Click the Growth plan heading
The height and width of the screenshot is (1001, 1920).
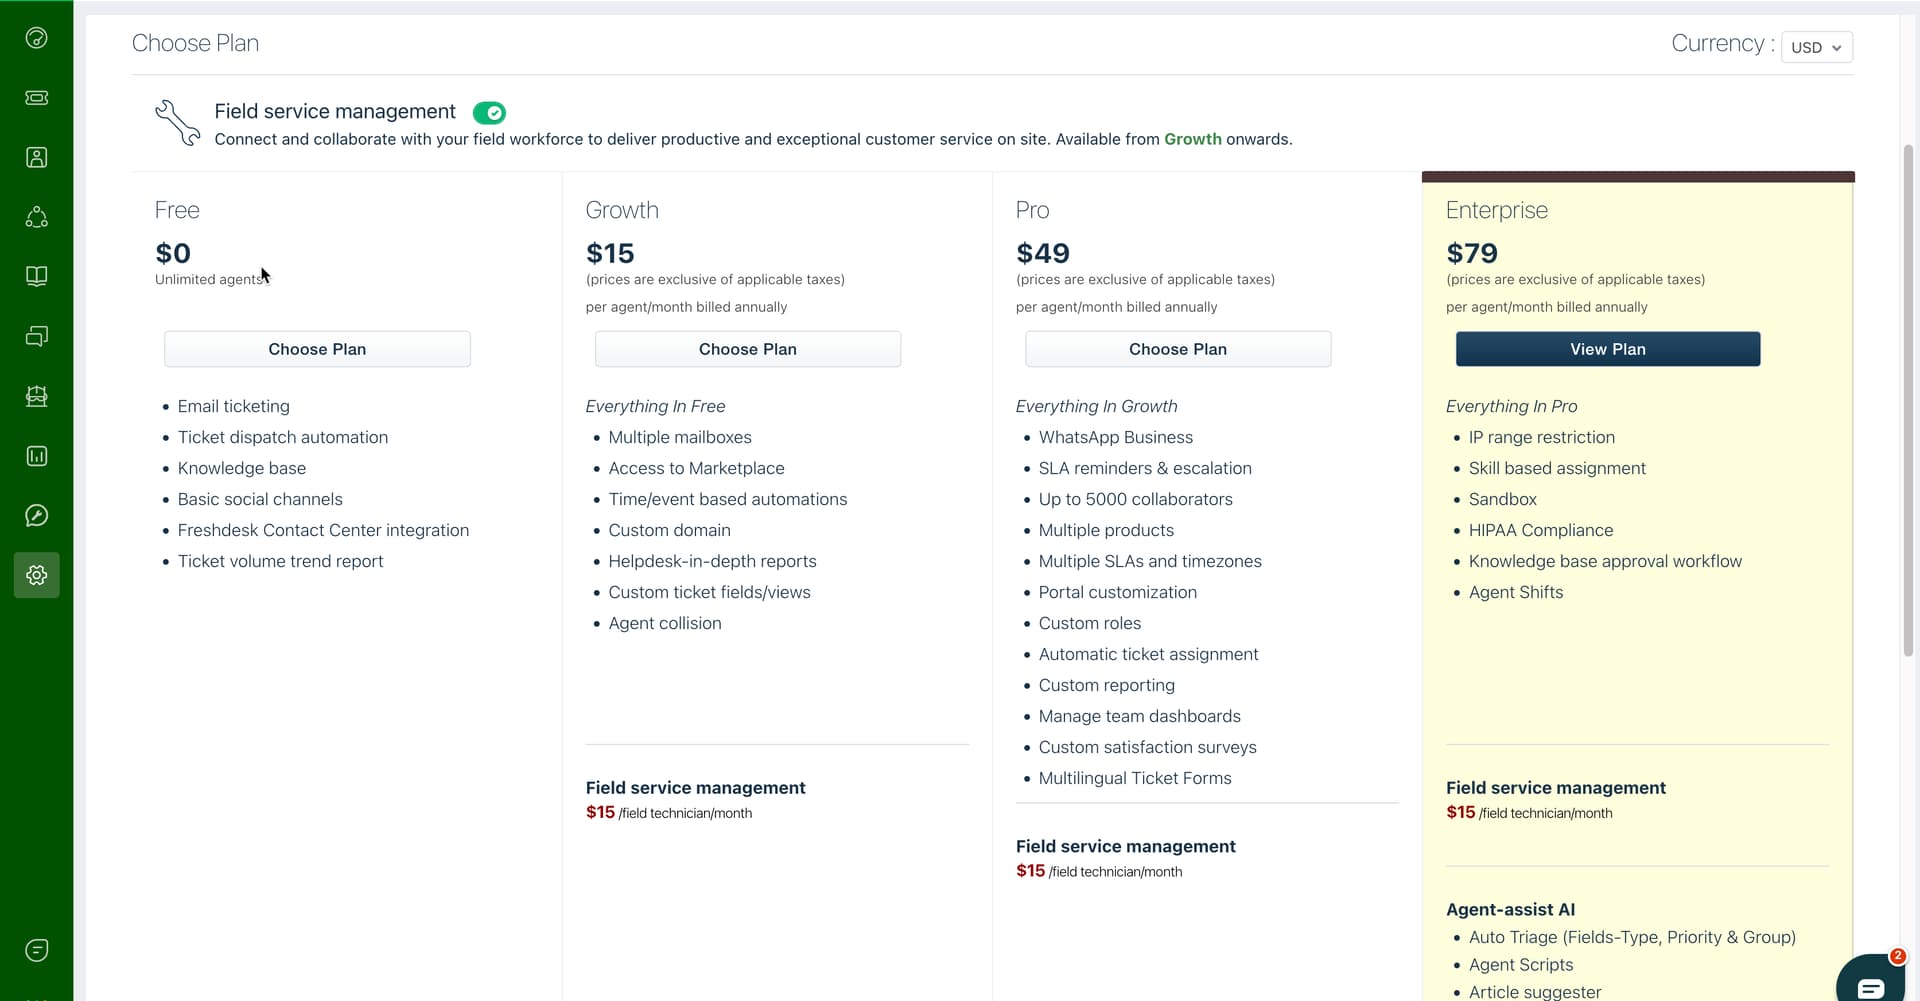pos(622,210)
